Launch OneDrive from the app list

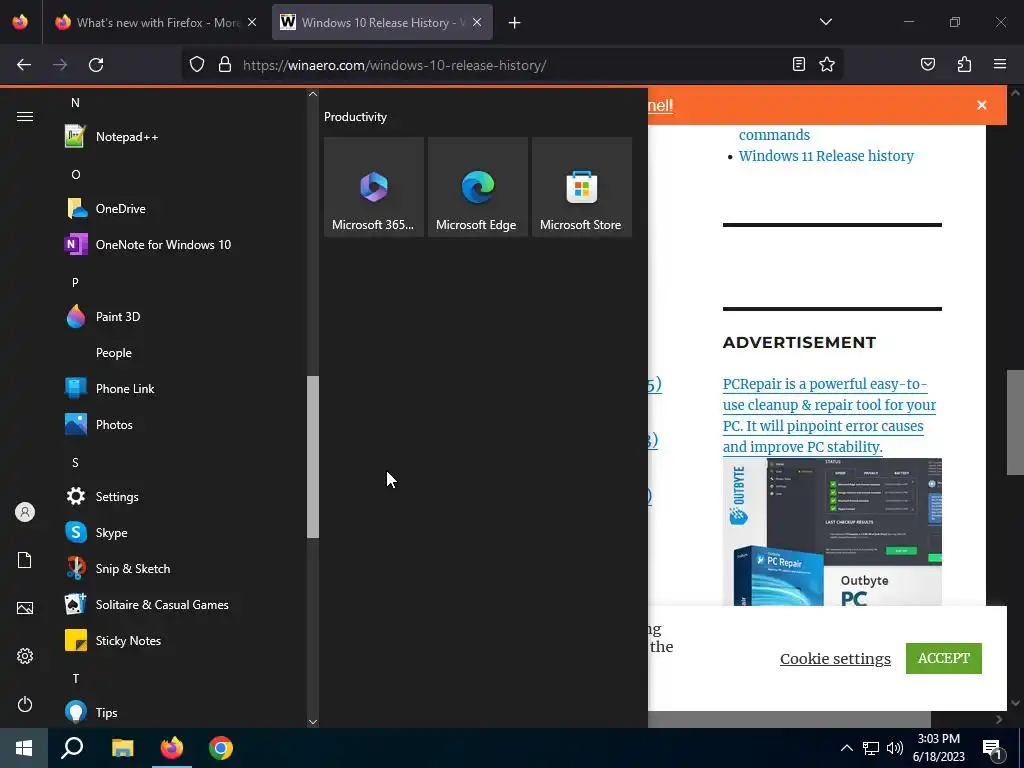(x=182, y=208)
